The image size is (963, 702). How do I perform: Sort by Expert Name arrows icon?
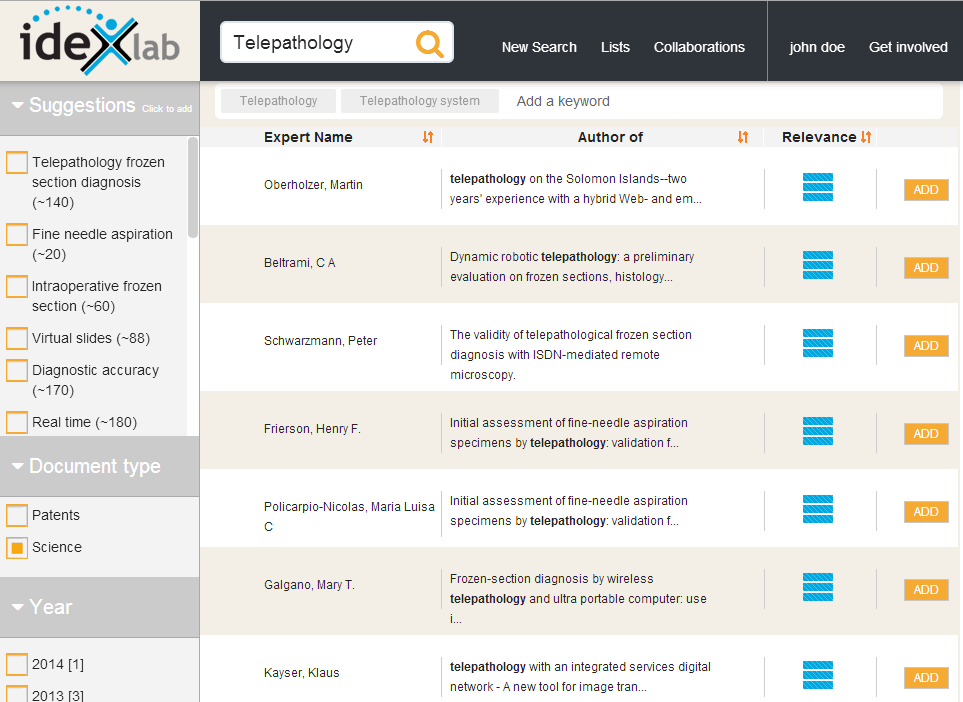pos(428,137)
